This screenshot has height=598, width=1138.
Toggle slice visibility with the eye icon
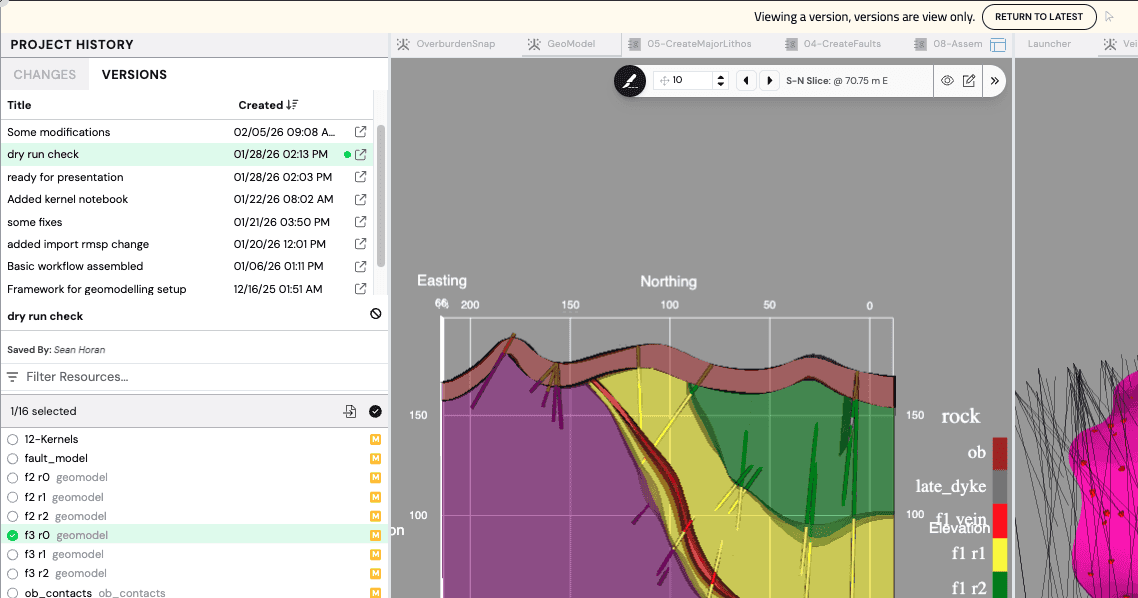pyautogui.click(x=947, y=81)
